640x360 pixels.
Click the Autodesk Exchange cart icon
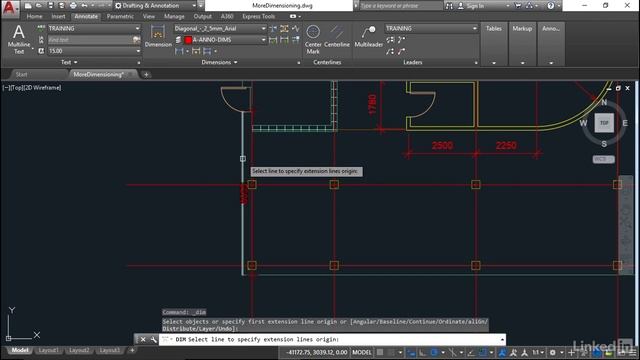(x=518, y=6)
